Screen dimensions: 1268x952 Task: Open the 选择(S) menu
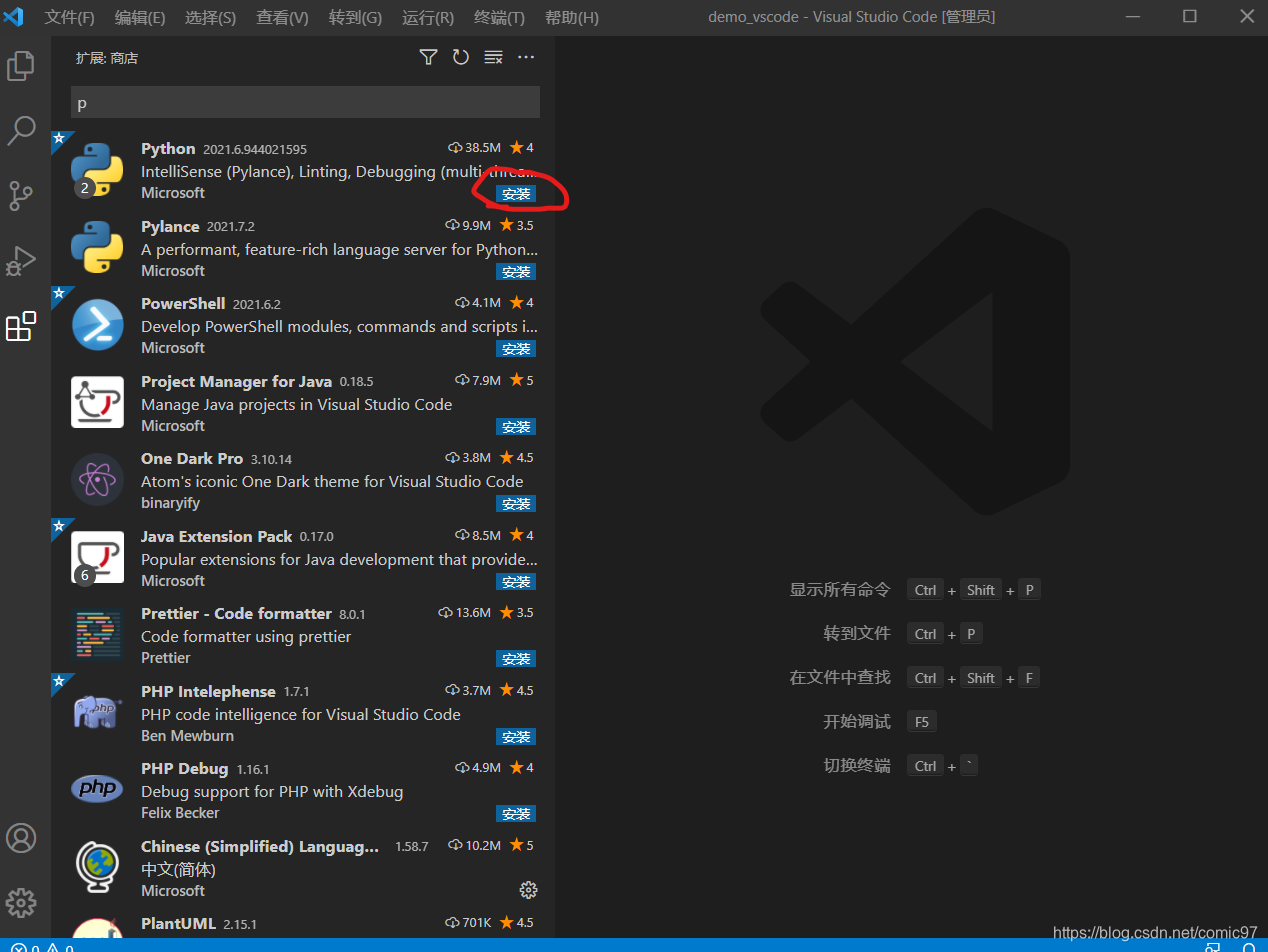210,17
